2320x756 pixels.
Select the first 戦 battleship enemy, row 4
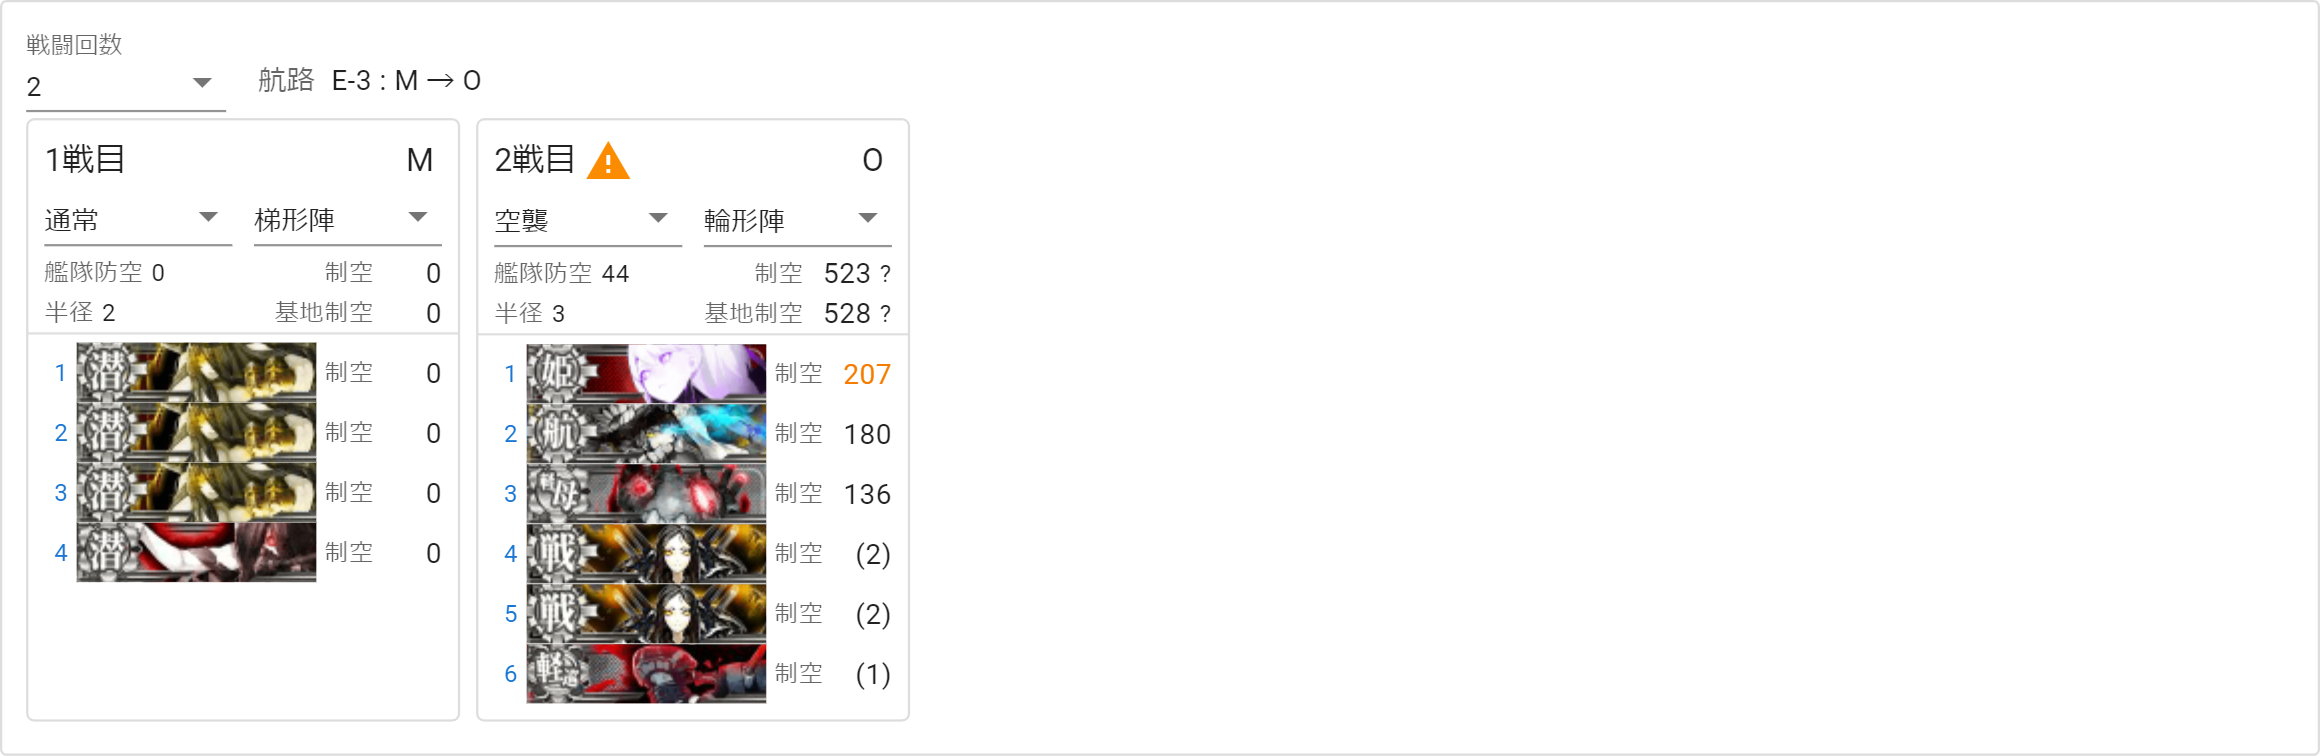[x=646, y=554]
